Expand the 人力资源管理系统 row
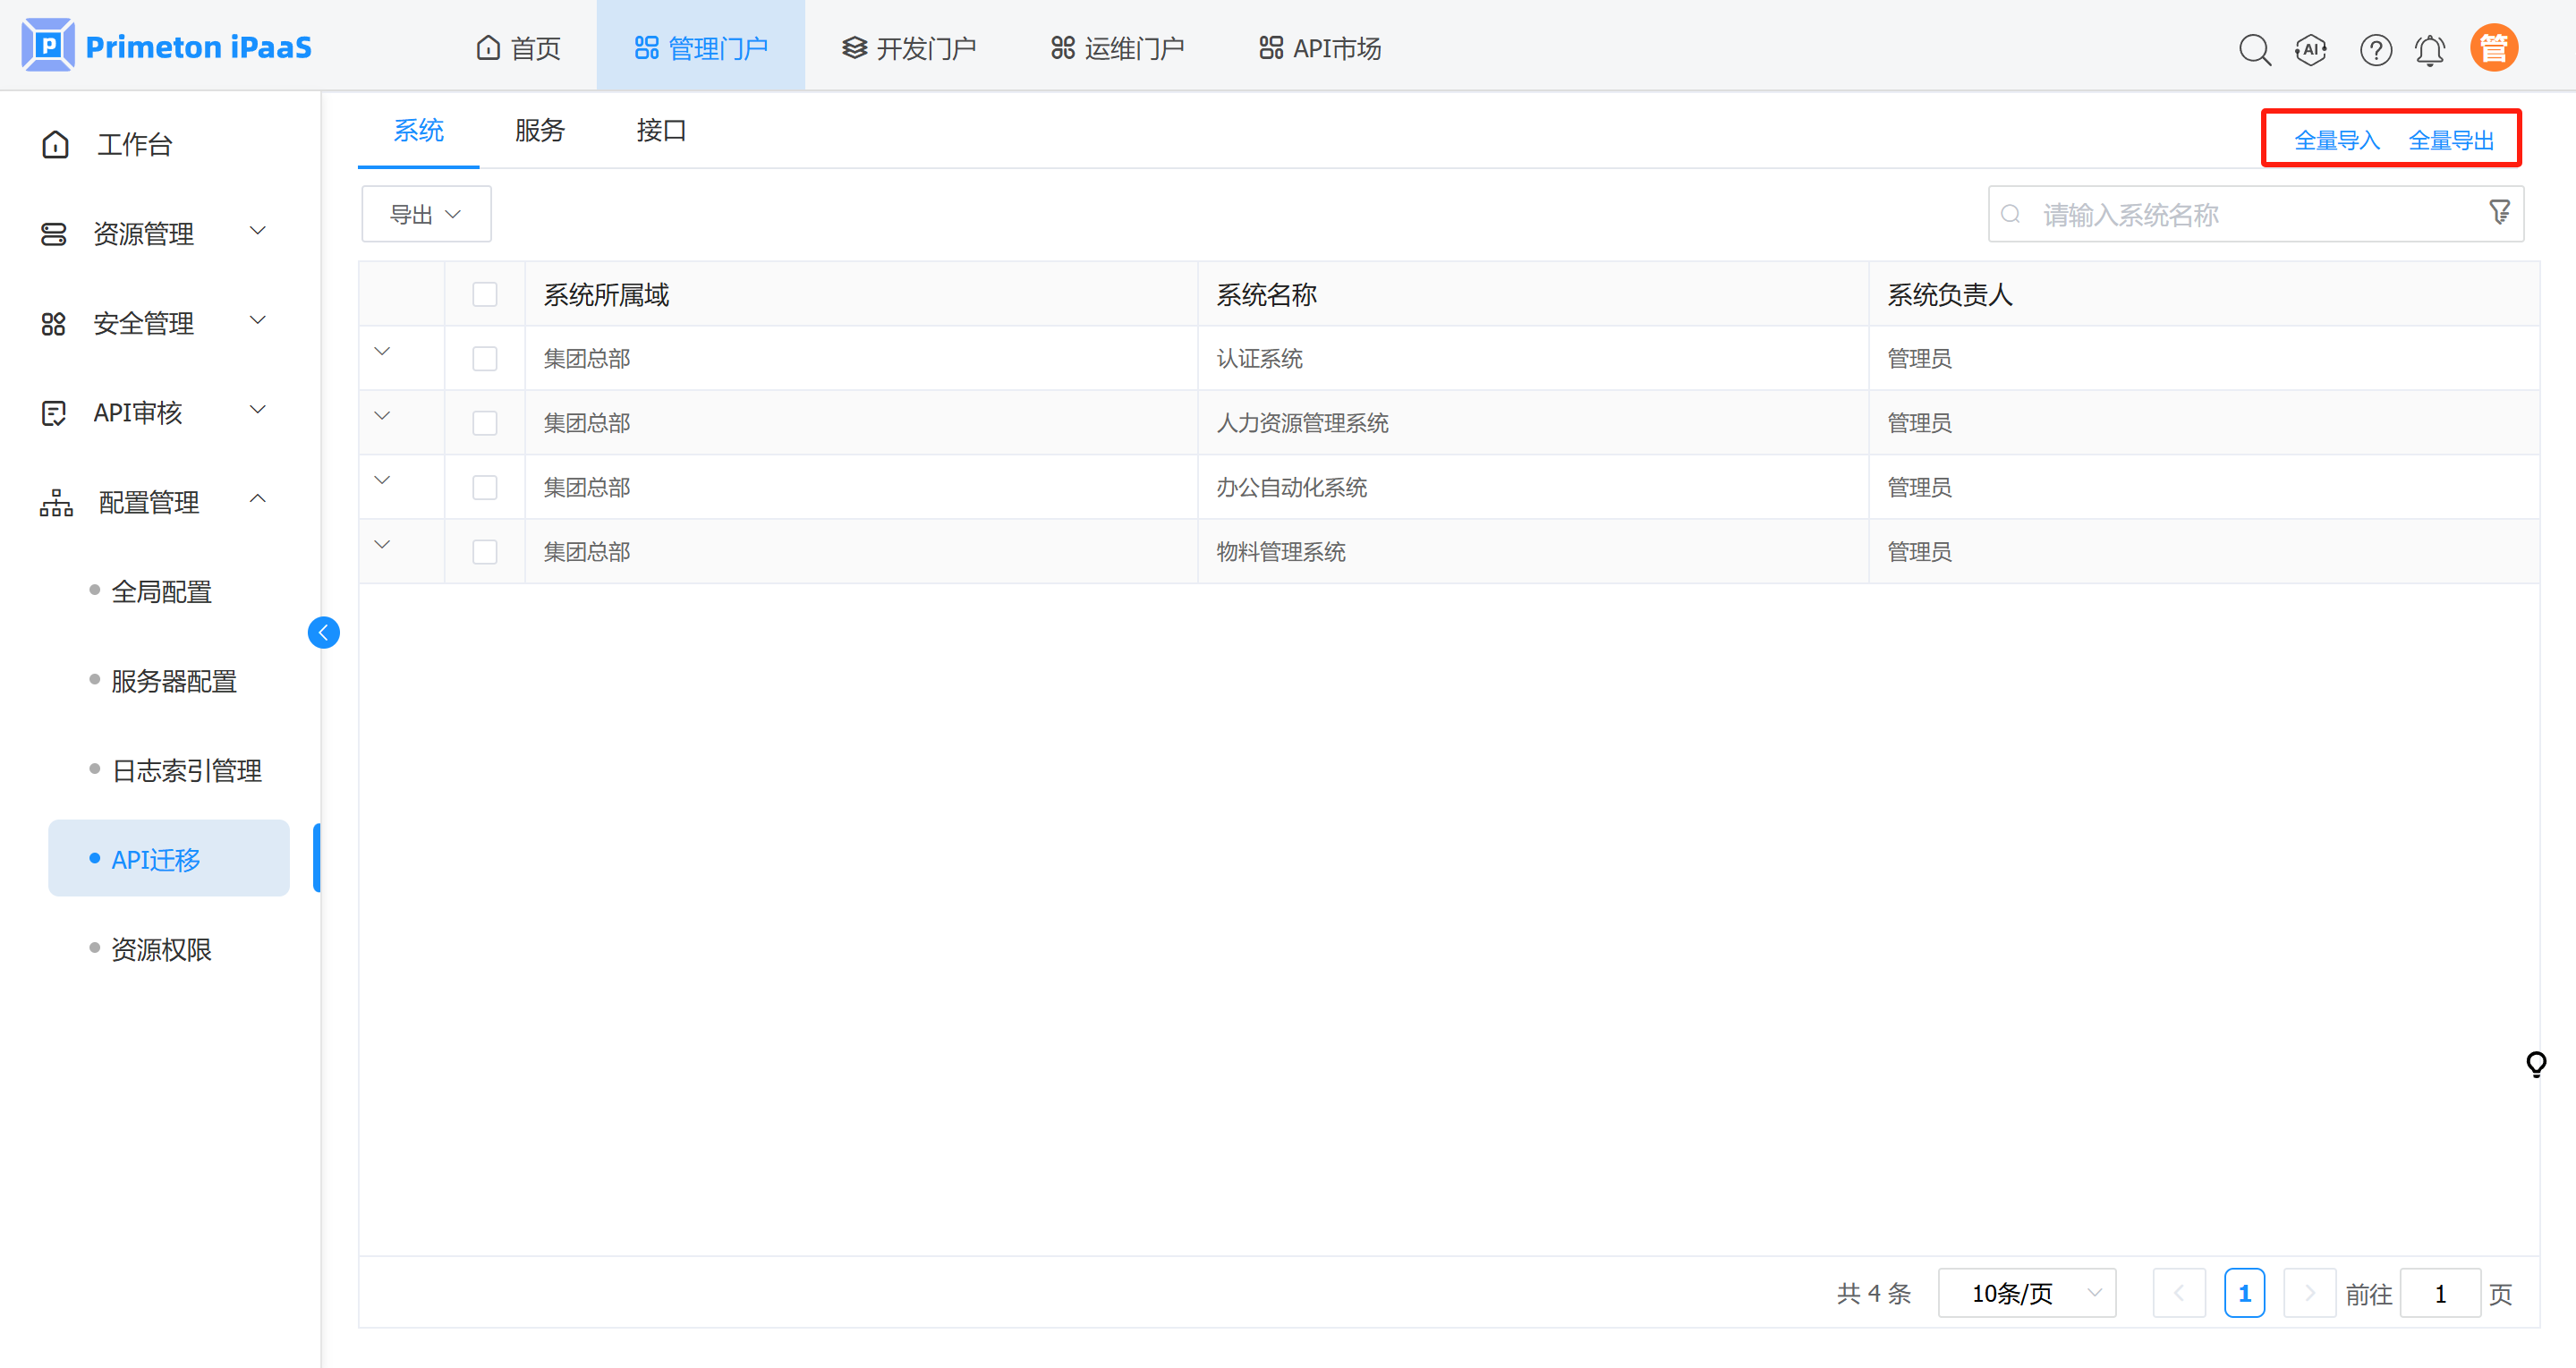The width and height of the screenshot is (2576, 1368). click(x=382, y=416)
